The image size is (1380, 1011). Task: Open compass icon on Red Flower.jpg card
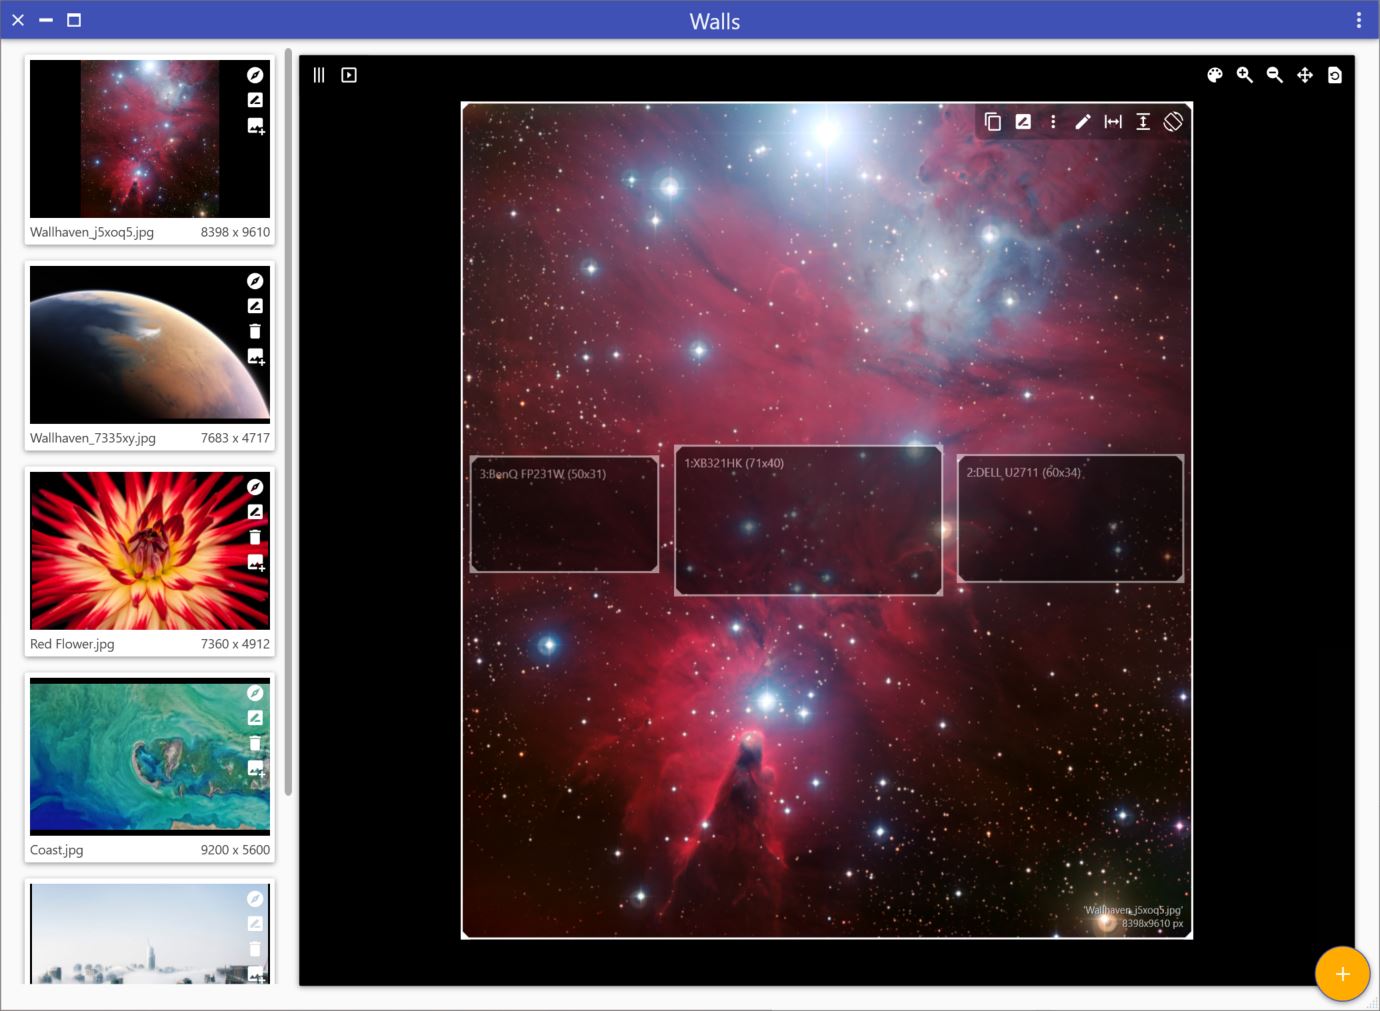pos(255,487)
